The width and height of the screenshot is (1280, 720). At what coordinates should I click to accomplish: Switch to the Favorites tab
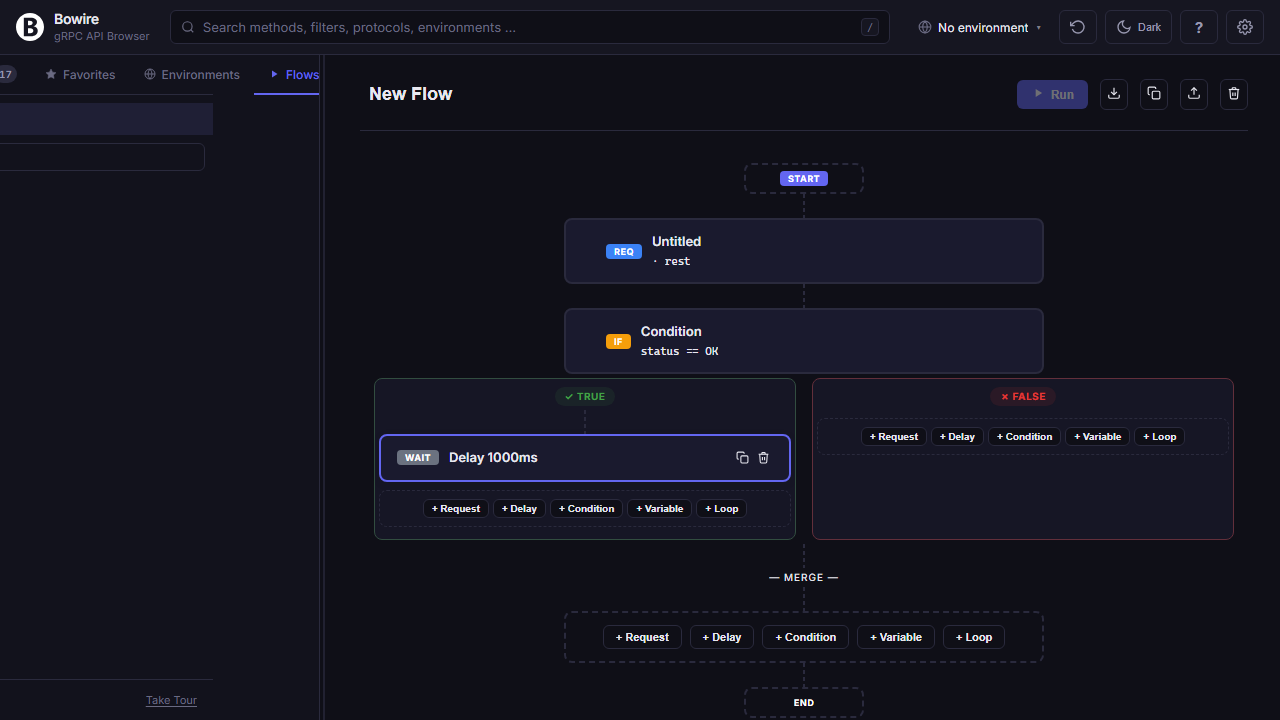click(80, 75)
